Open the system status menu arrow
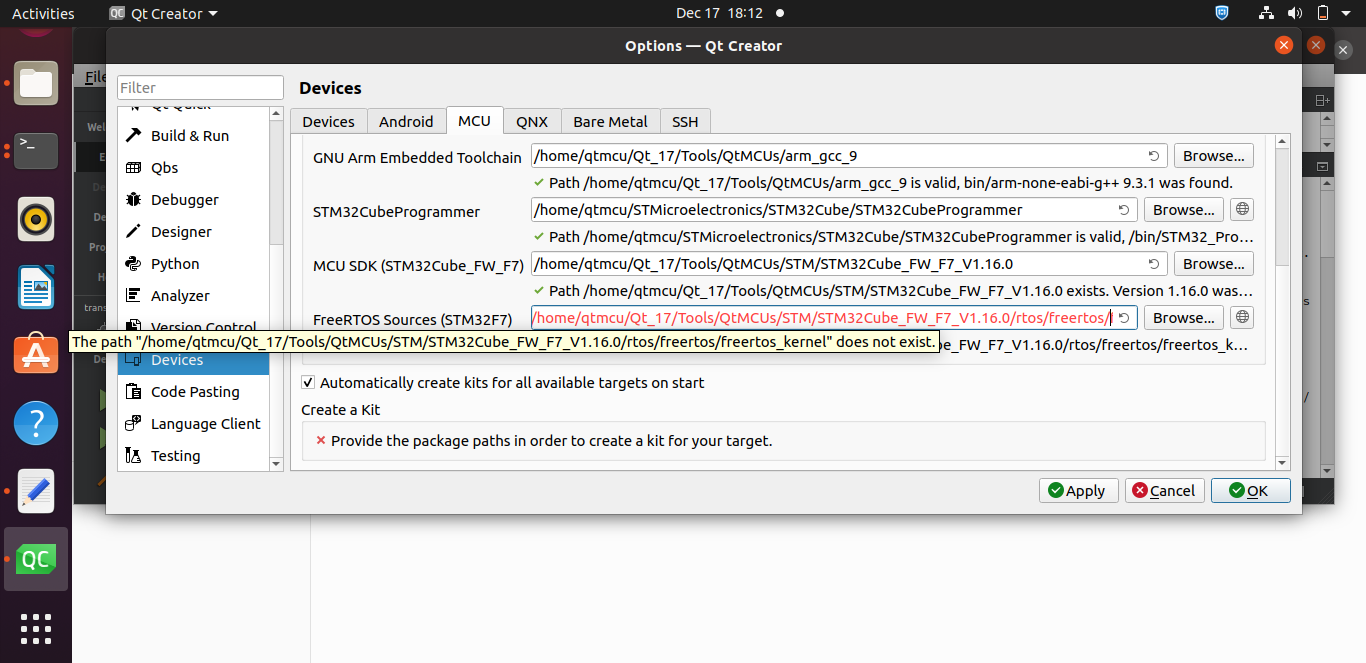The width and height of the screenshot is (1366, 663). [x=1346, y=13]
